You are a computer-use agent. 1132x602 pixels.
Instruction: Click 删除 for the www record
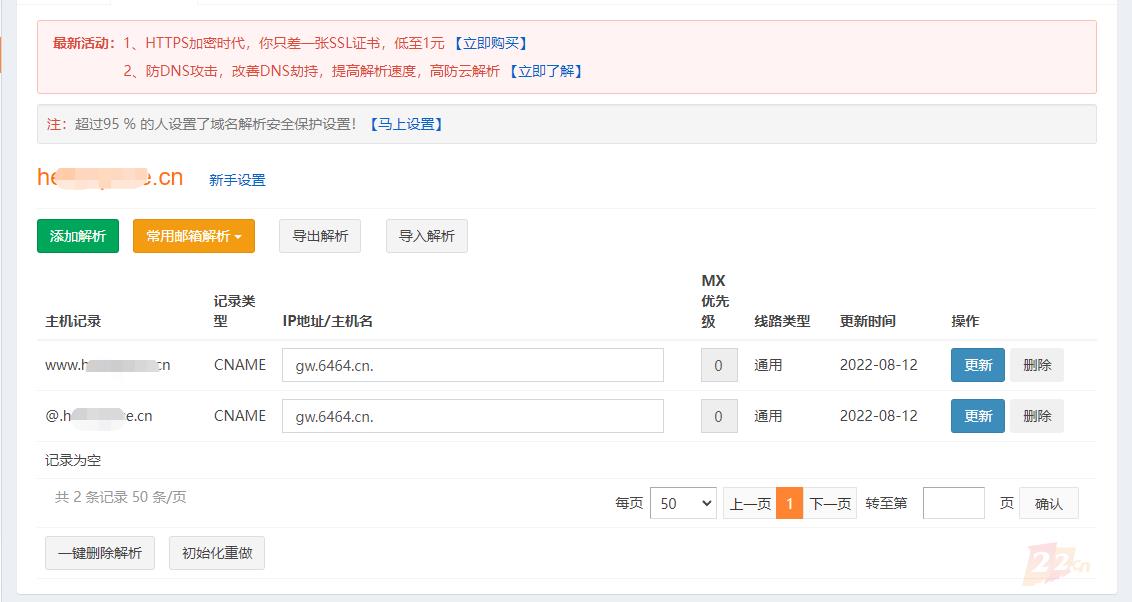coord(1037,365)
